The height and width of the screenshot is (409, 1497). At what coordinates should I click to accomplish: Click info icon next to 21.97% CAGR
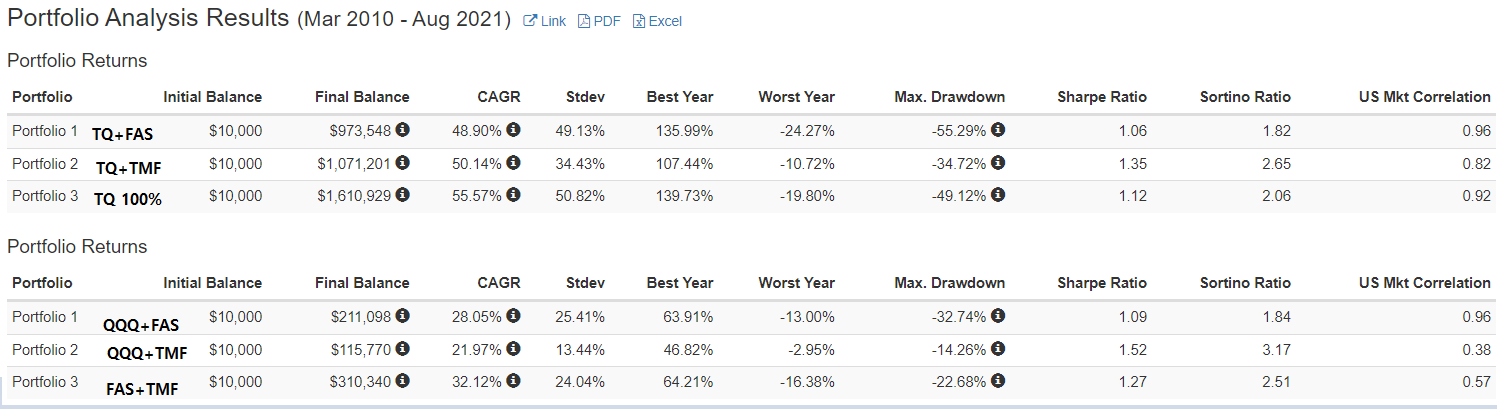point(514,349)
